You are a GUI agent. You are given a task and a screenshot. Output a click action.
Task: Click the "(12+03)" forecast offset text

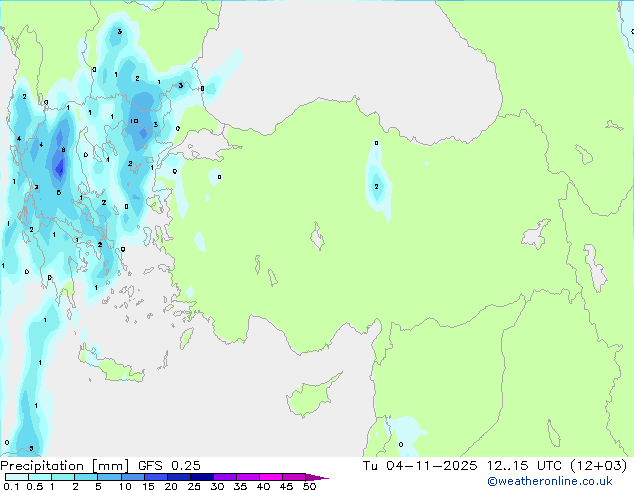598,466
